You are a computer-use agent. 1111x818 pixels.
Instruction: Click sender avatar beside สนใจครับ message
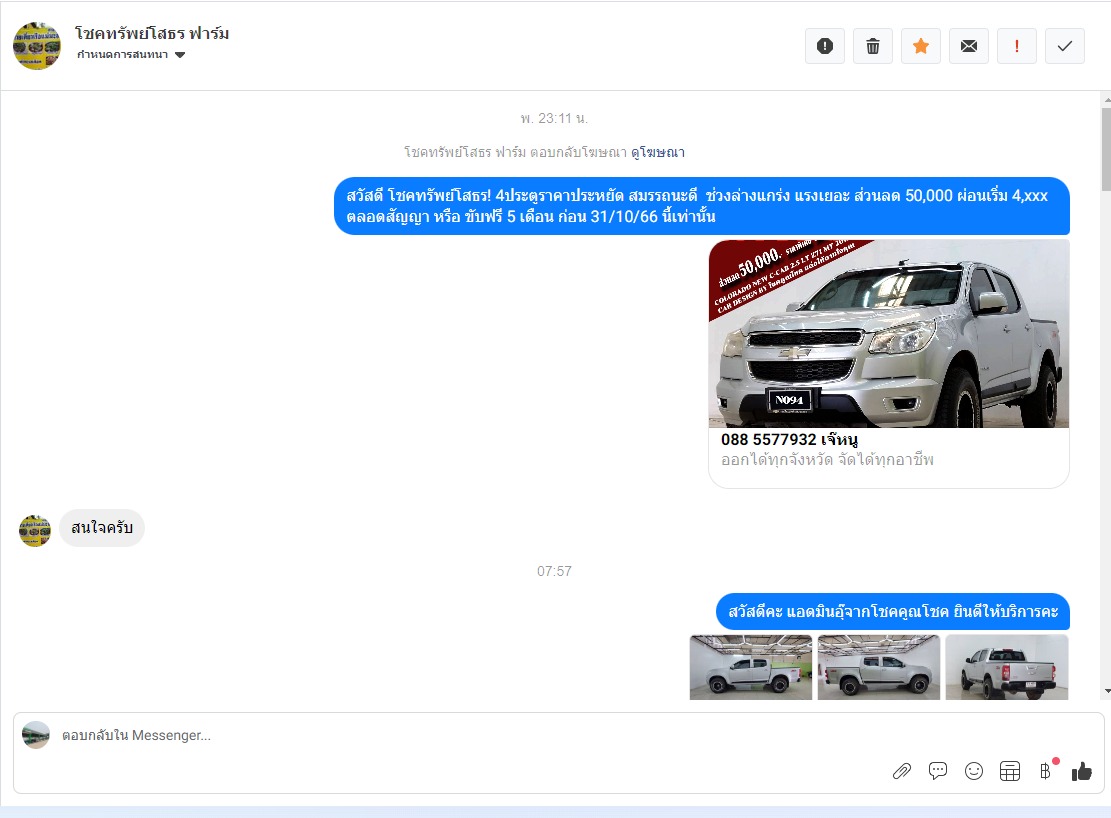tap(35, 531)
